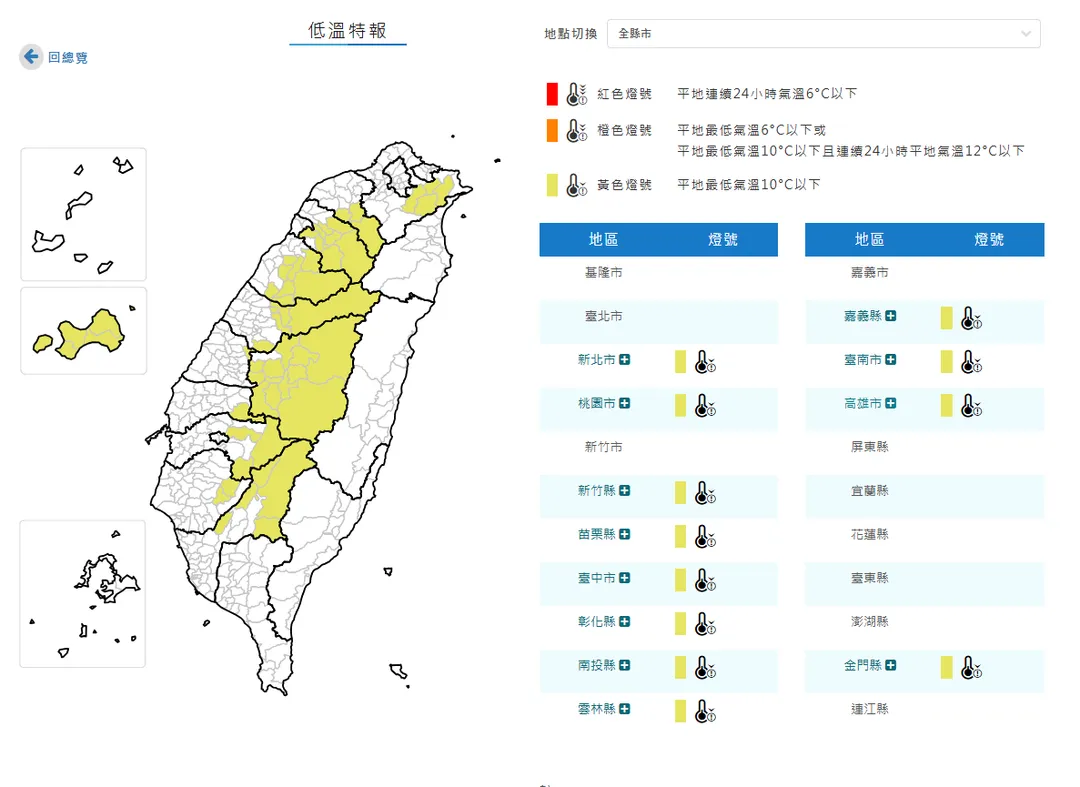
Task: Select the 低溫特報 tab heading
Action: point(347,31)
